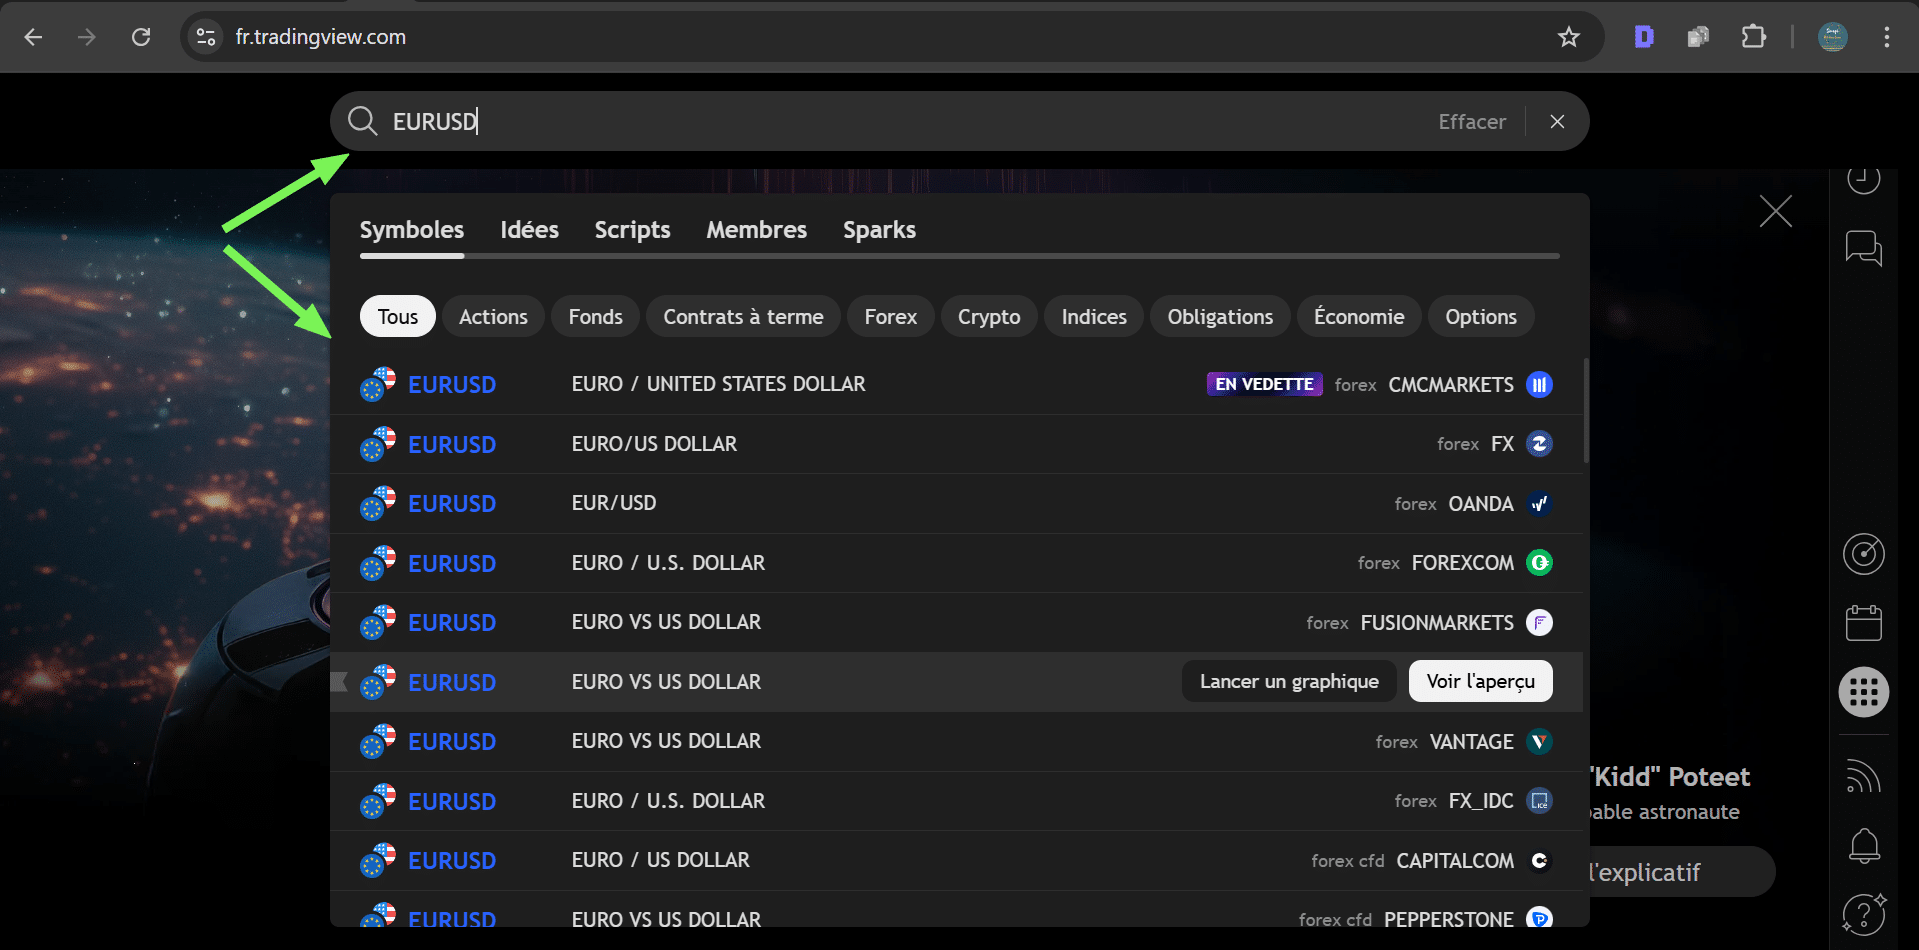Click the search magnifier icon

pos(361,121)
